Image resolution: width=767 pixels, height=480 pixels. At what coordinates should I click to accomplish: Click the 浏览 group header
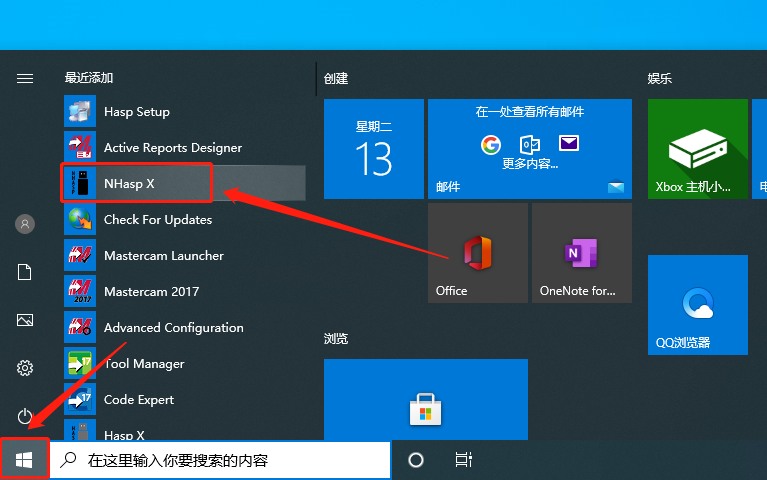click(336, 338)
